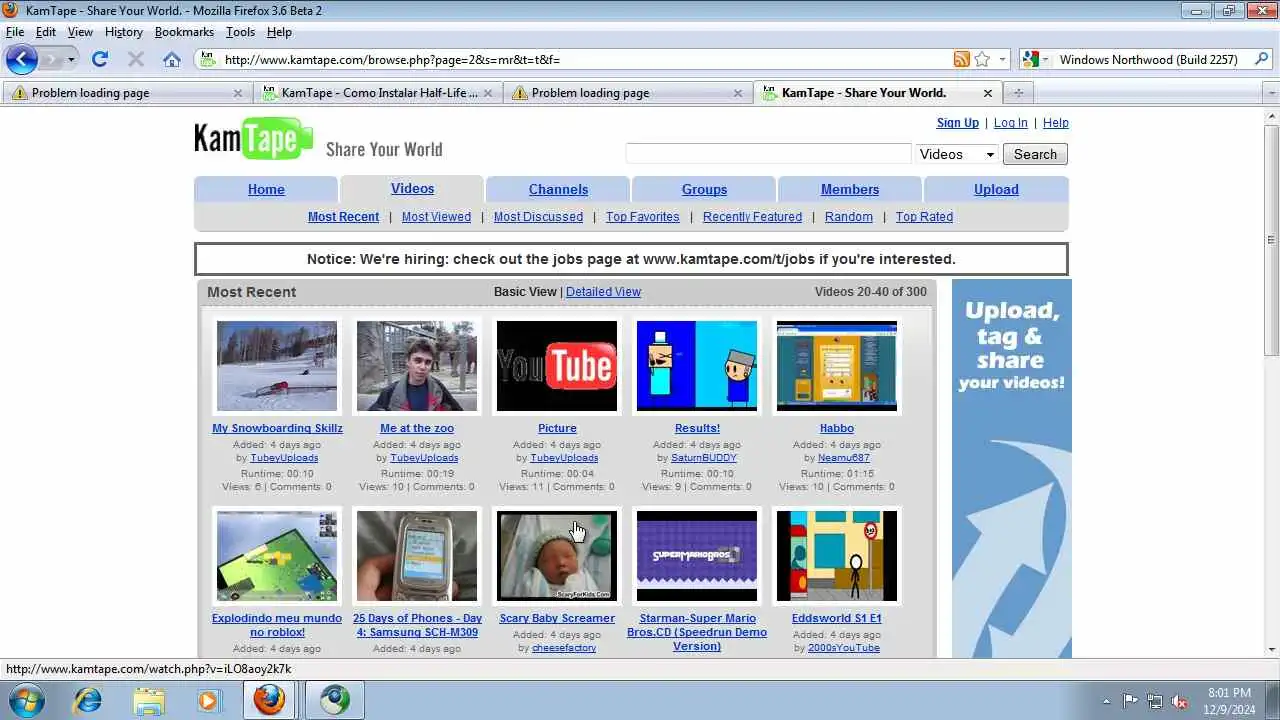Open the Help link at top right of page

click(1055, 123)
